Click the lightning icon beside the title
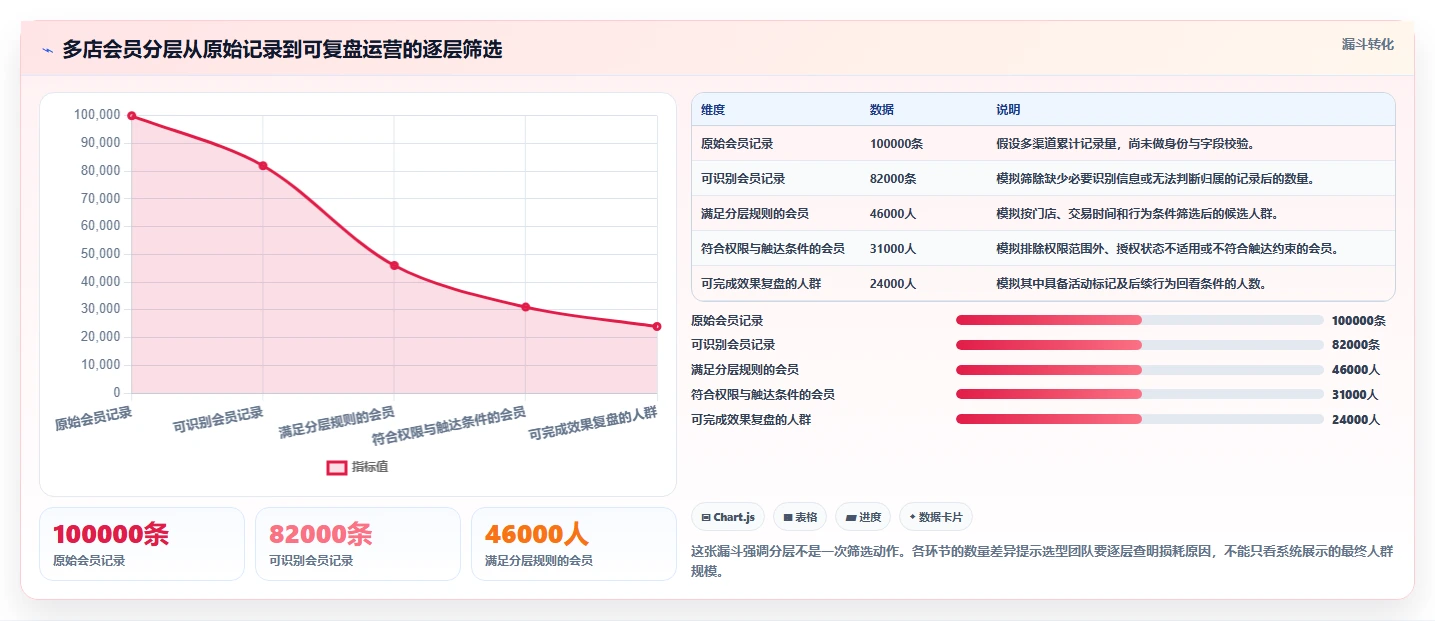Screen dimensions: 1435x621 (47, 50)
